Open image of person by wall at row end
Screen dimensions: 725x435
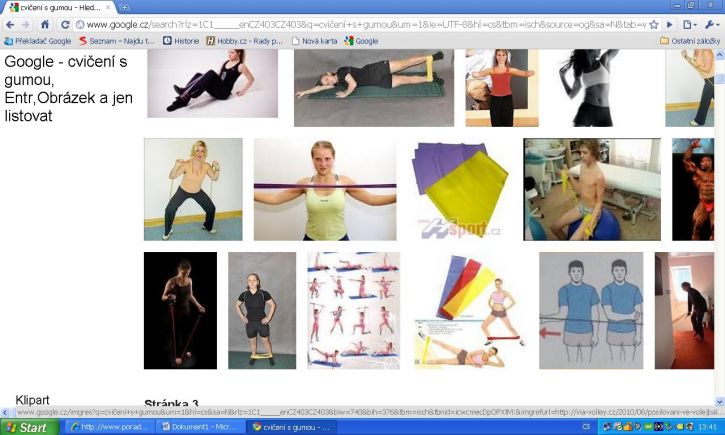point(689,88)
